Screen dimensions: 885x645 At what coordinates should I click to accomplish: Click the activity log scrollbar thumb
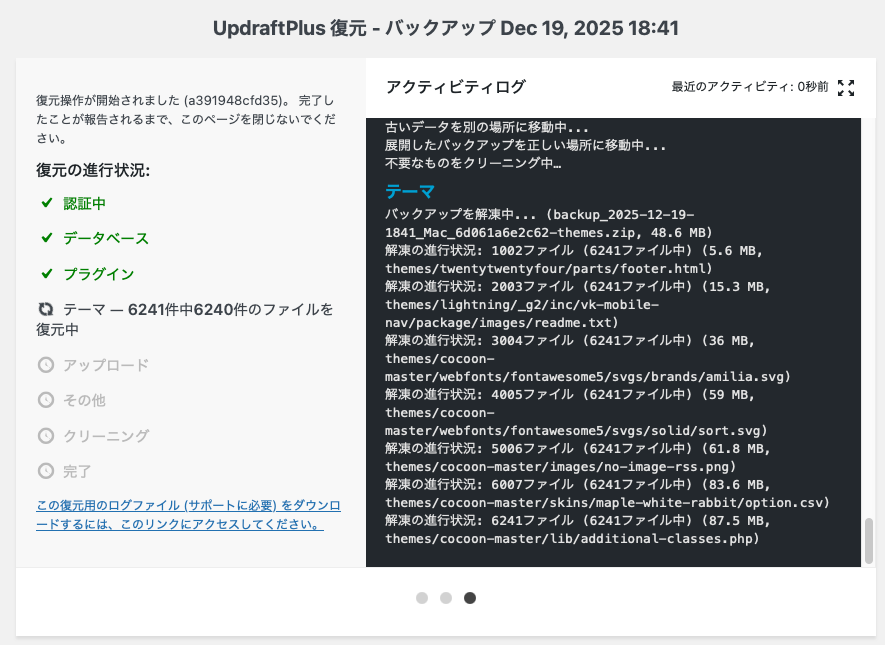point(868,540)
